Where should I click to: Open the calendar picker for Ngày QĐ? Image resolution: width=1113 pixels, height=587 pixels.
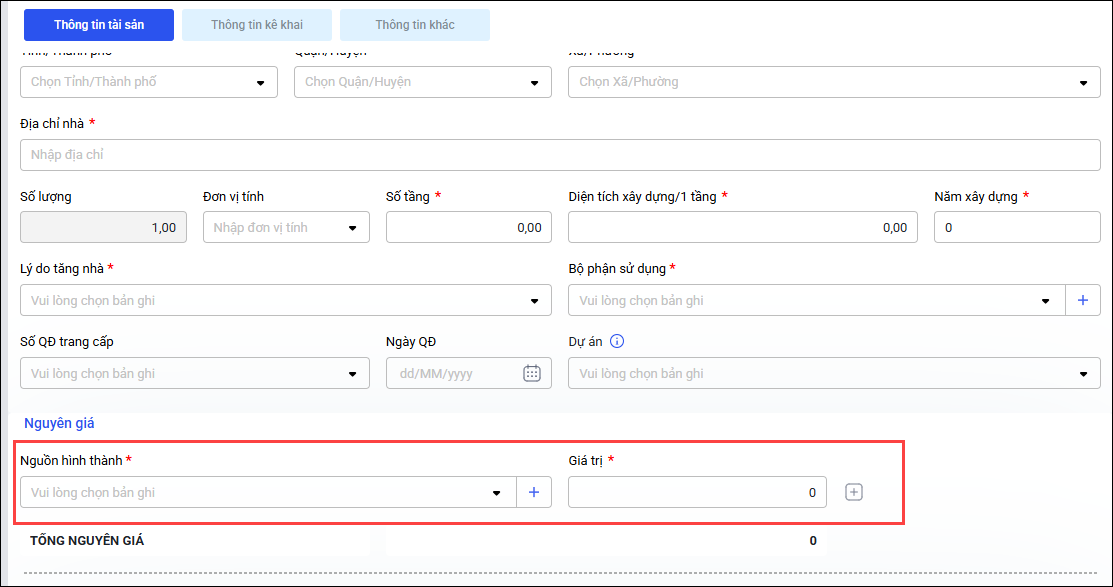tap(532, 373)
